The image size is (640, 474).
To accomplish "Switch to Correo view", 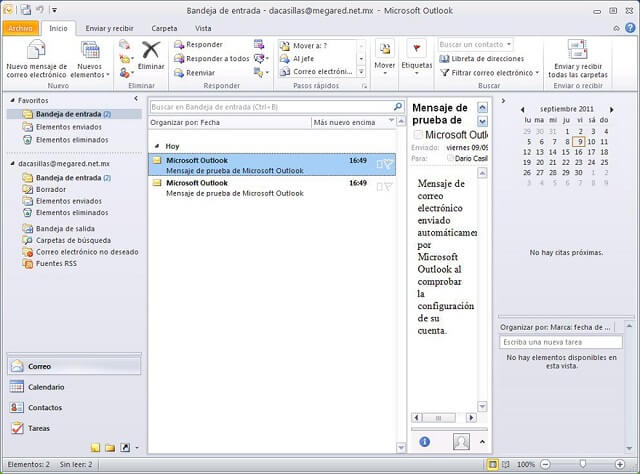I will tap(74, 366).
